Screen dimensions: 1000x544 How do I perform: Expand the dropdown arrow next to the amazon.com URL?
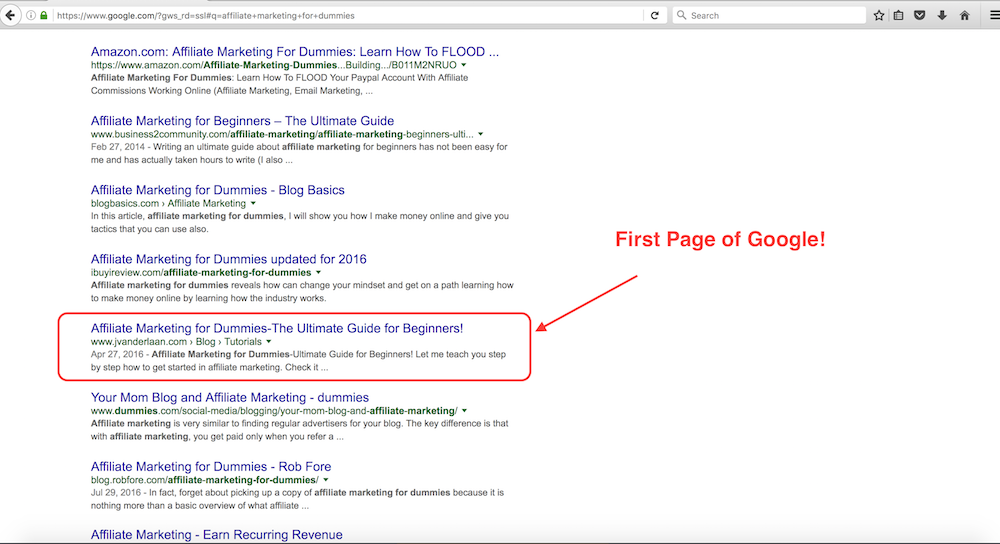pyautogui.click(x=464, y=65)
